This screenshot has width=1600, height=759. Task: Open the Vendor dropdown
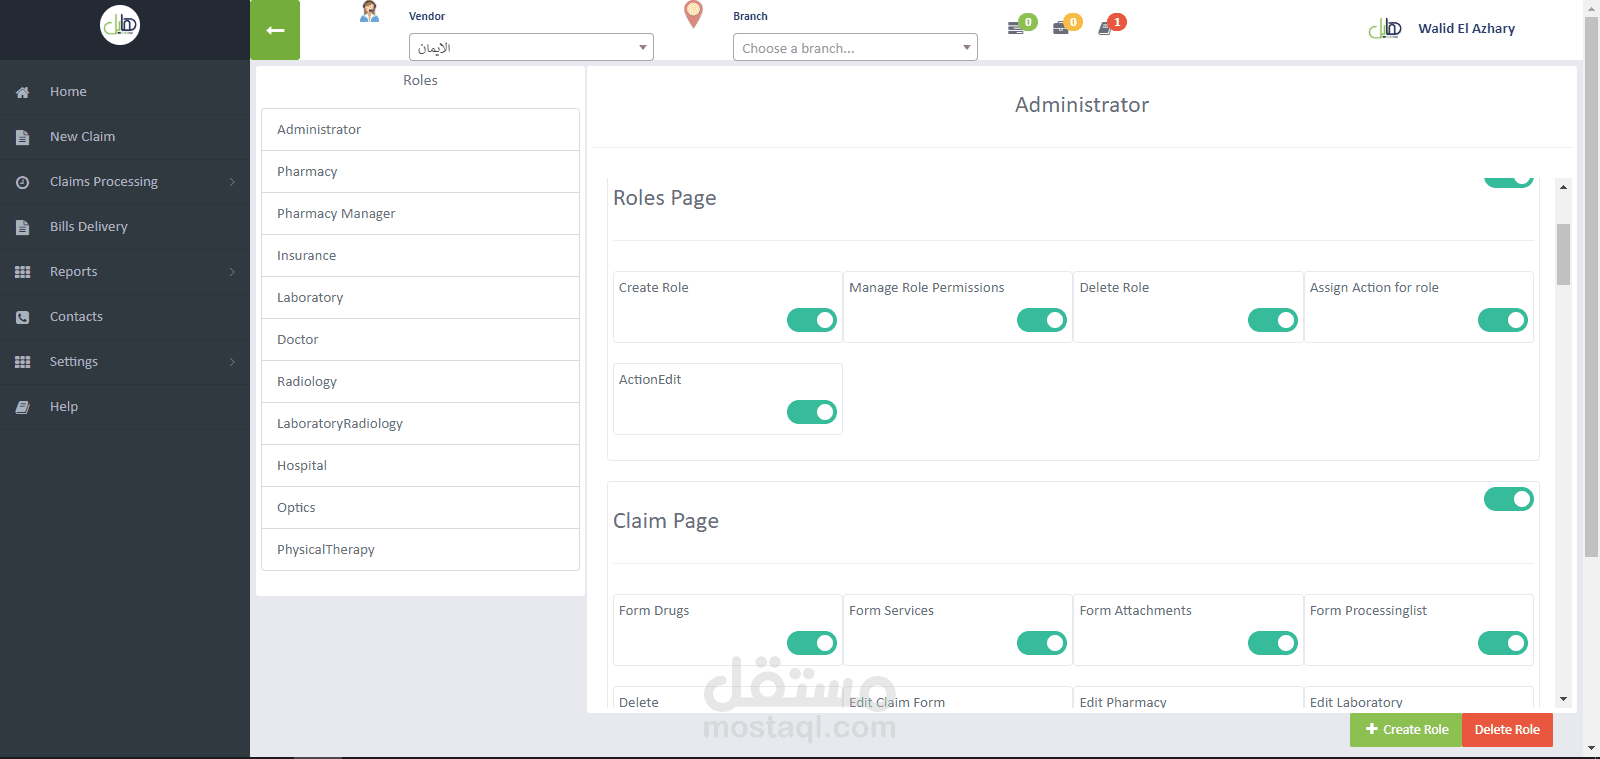coord(531,47)
